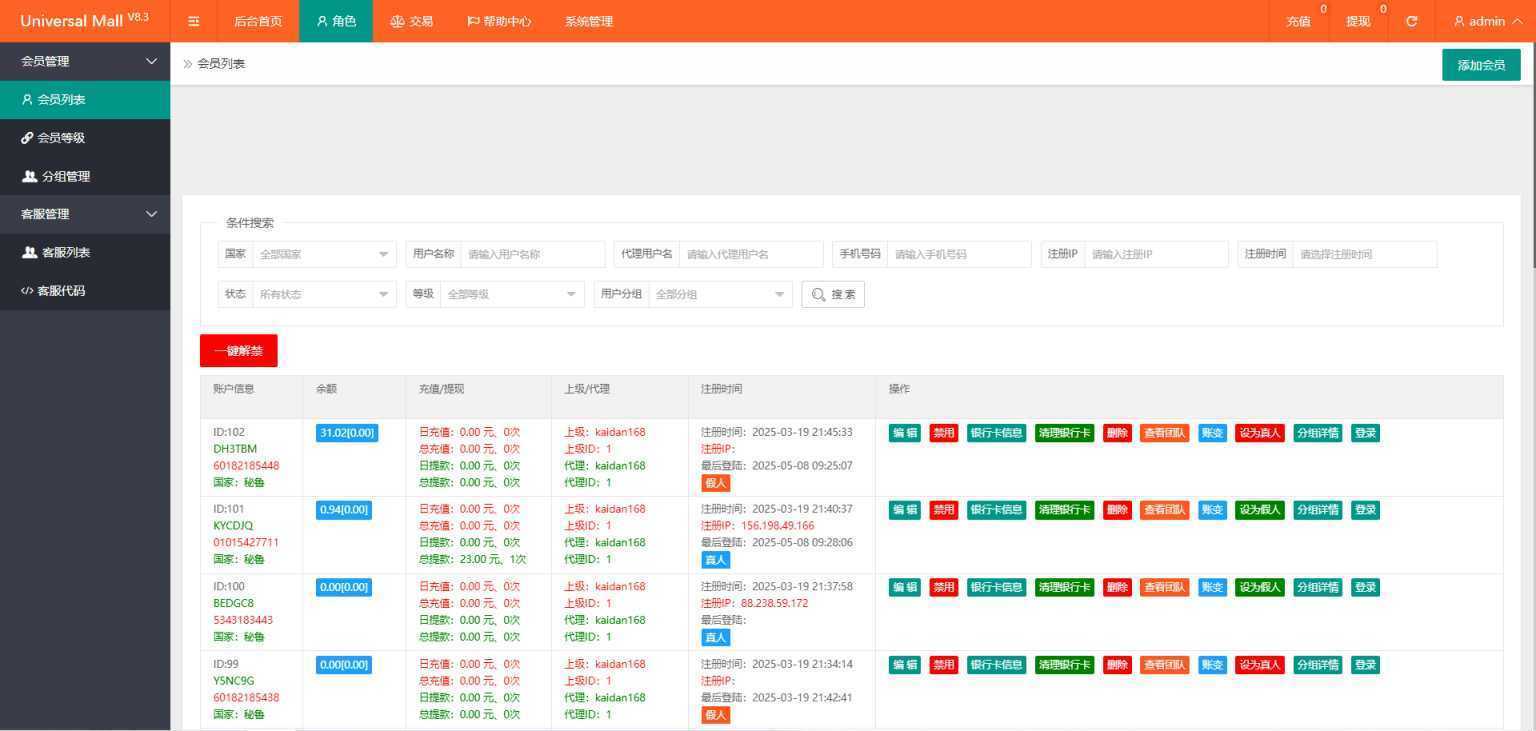
Task: Open 分组管理 in the sidebar
Action: tap(85, 176)
